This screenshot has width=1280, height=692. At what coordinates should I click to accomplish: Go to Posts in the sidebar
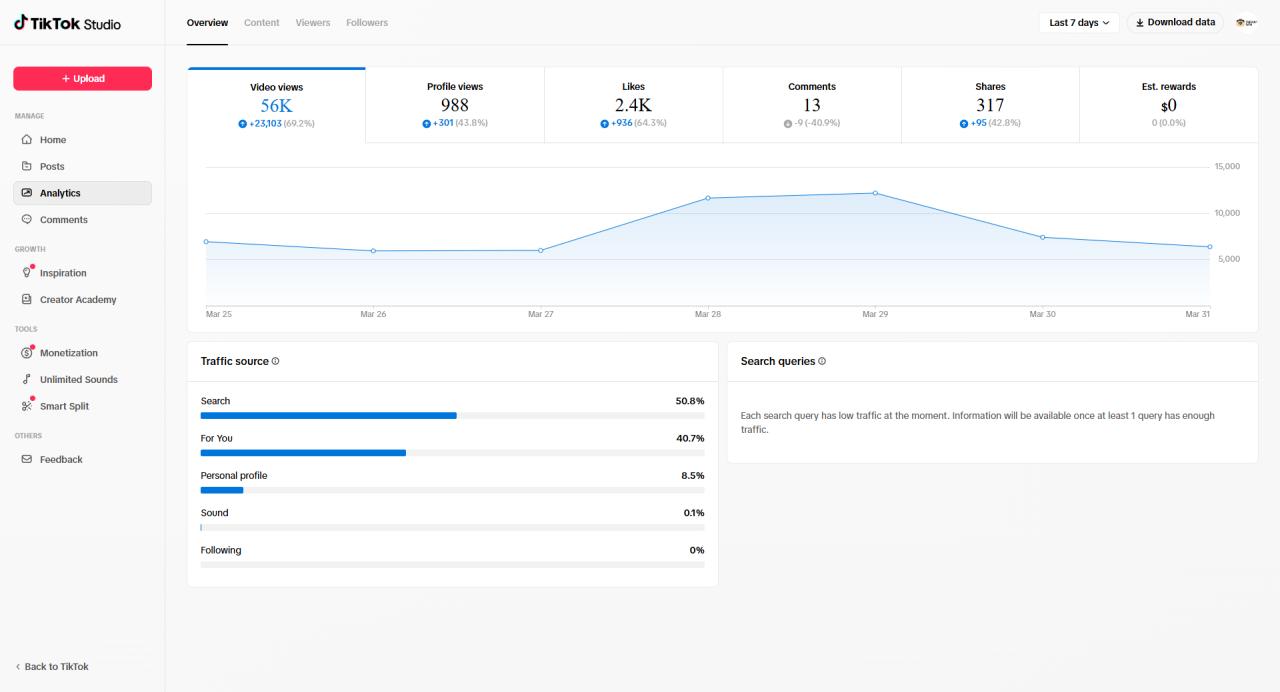click(x=83, y=166)
